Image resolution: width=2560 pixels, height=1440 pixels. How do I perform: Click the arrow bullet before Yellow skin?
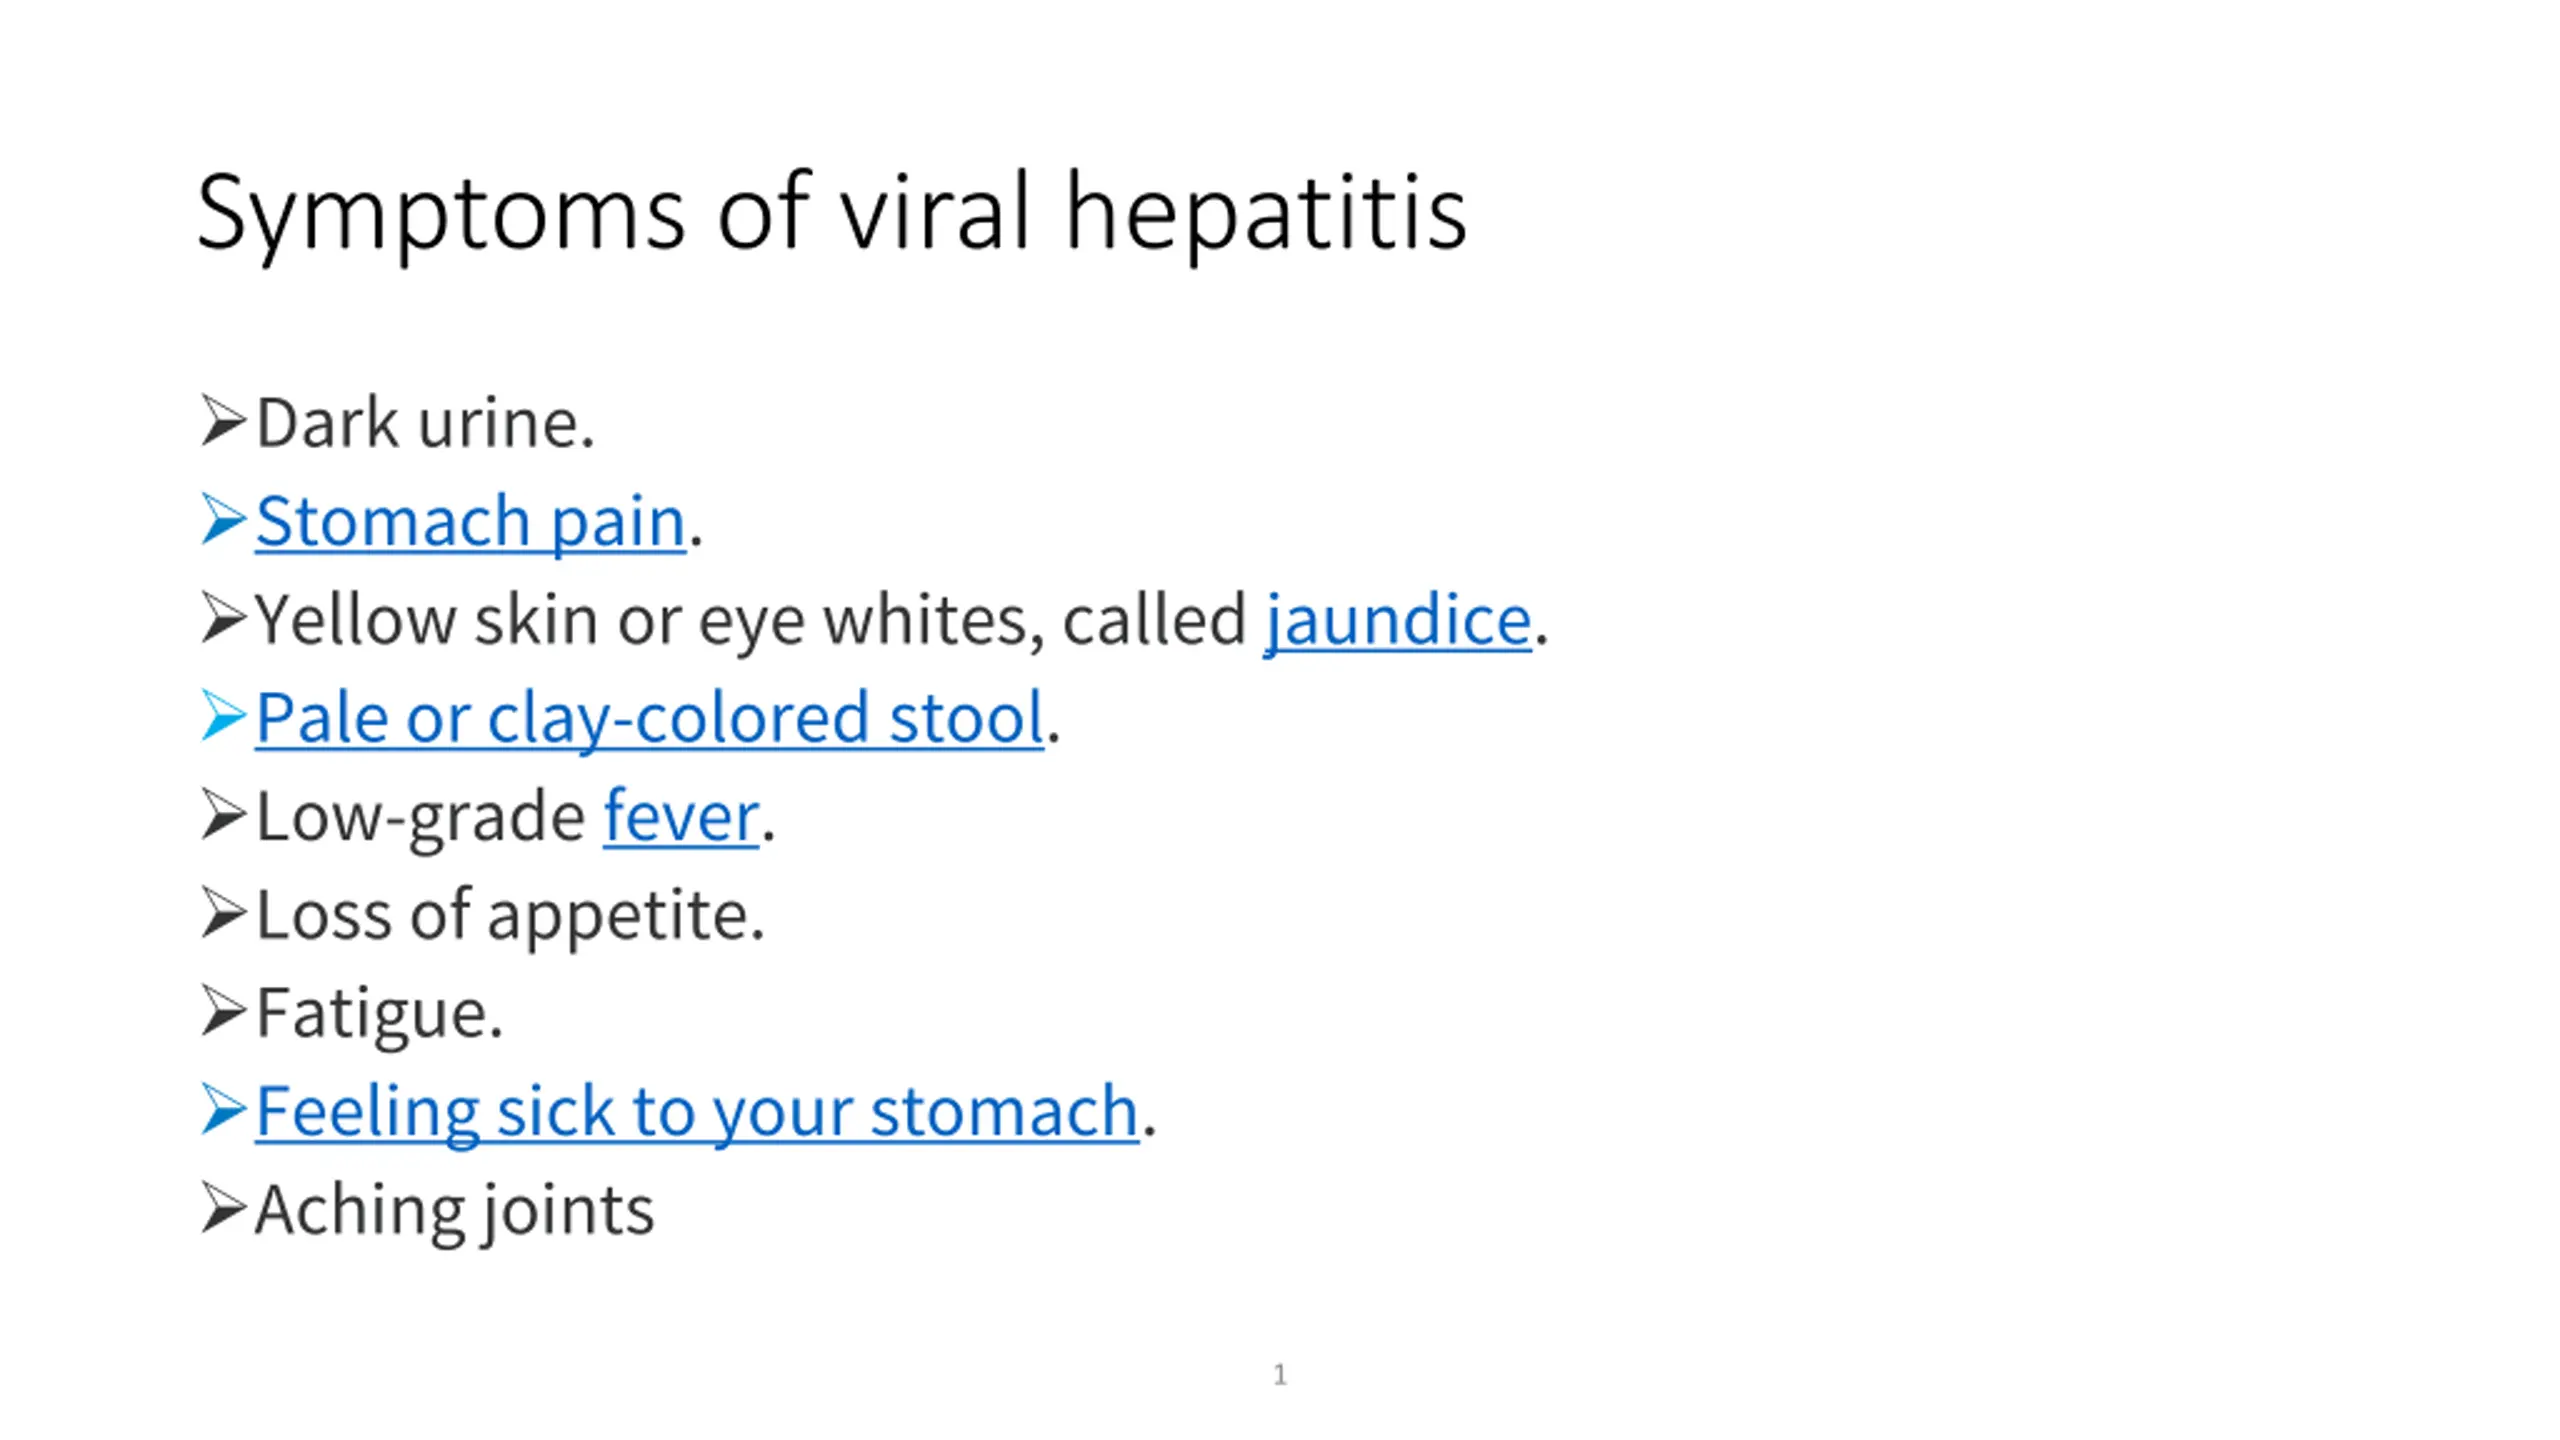pyautogui.click(x=223, y=617)
